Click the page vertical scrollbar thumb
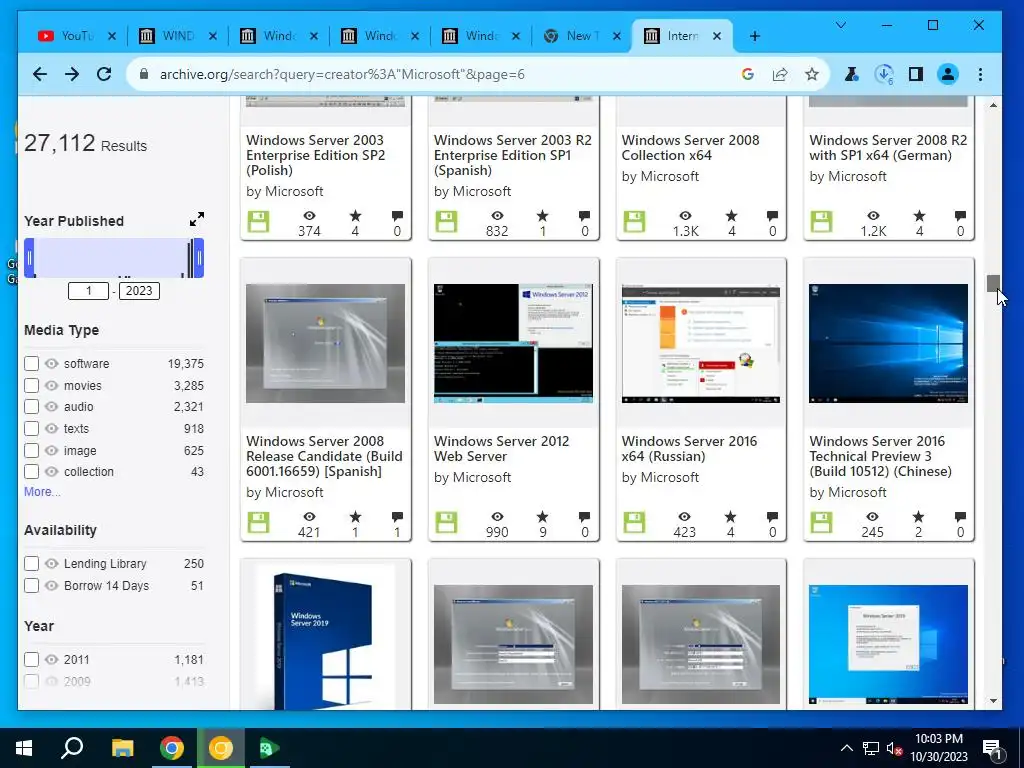Image resolution: width=1024 pixels, height=768 pixels. point(993,283)
